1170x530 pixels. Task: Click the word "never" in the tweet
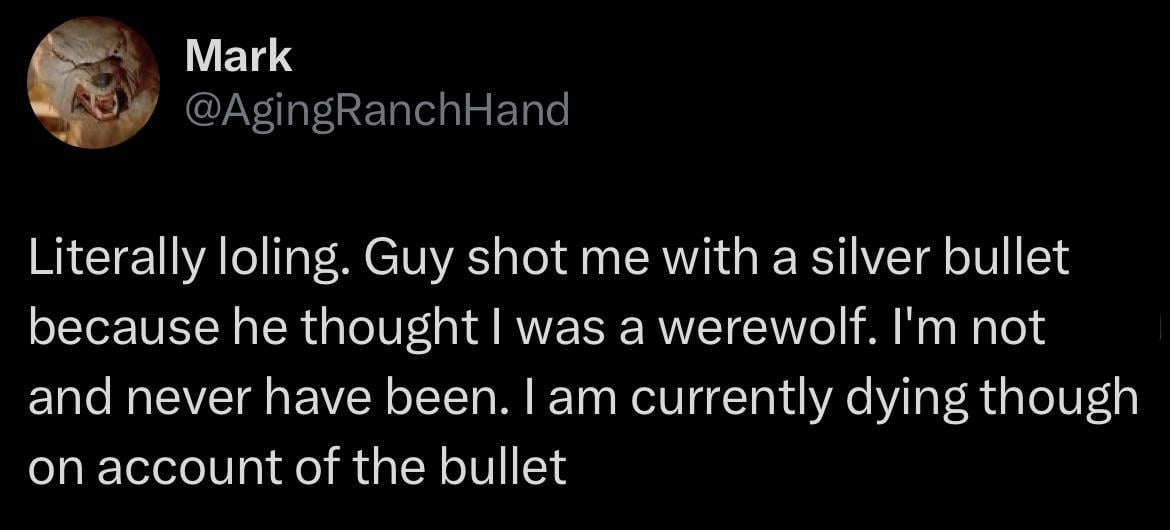point(189,397)
